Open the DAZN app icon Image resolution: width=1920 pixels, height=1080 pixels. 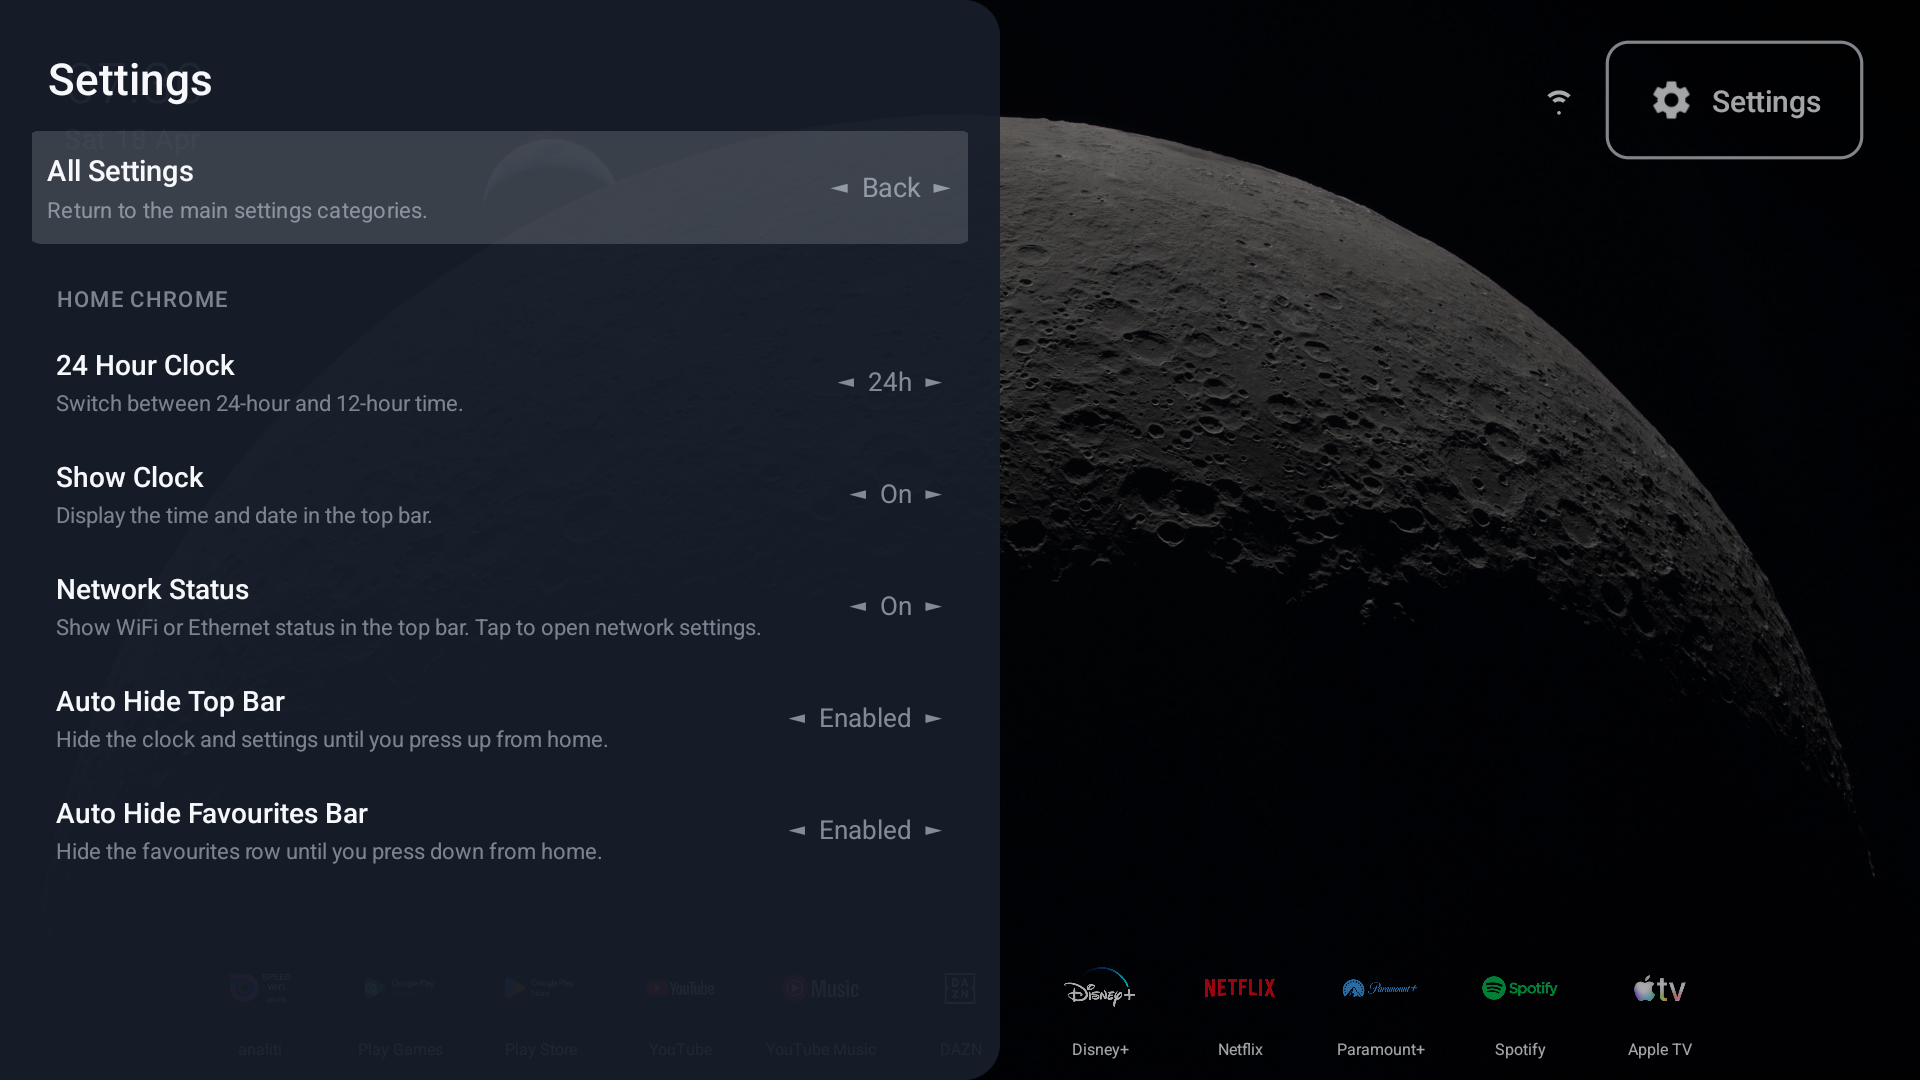click(x=961, y=988)
